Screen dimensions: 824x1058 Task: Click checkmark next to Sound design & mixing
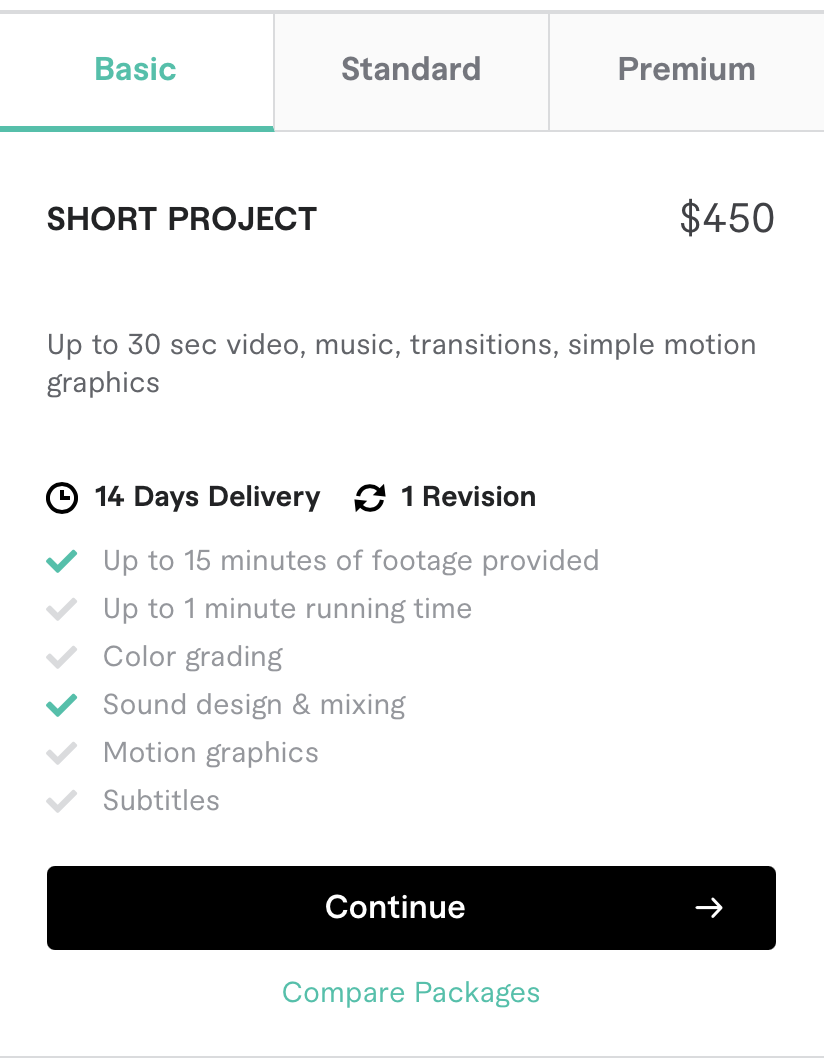62,705
